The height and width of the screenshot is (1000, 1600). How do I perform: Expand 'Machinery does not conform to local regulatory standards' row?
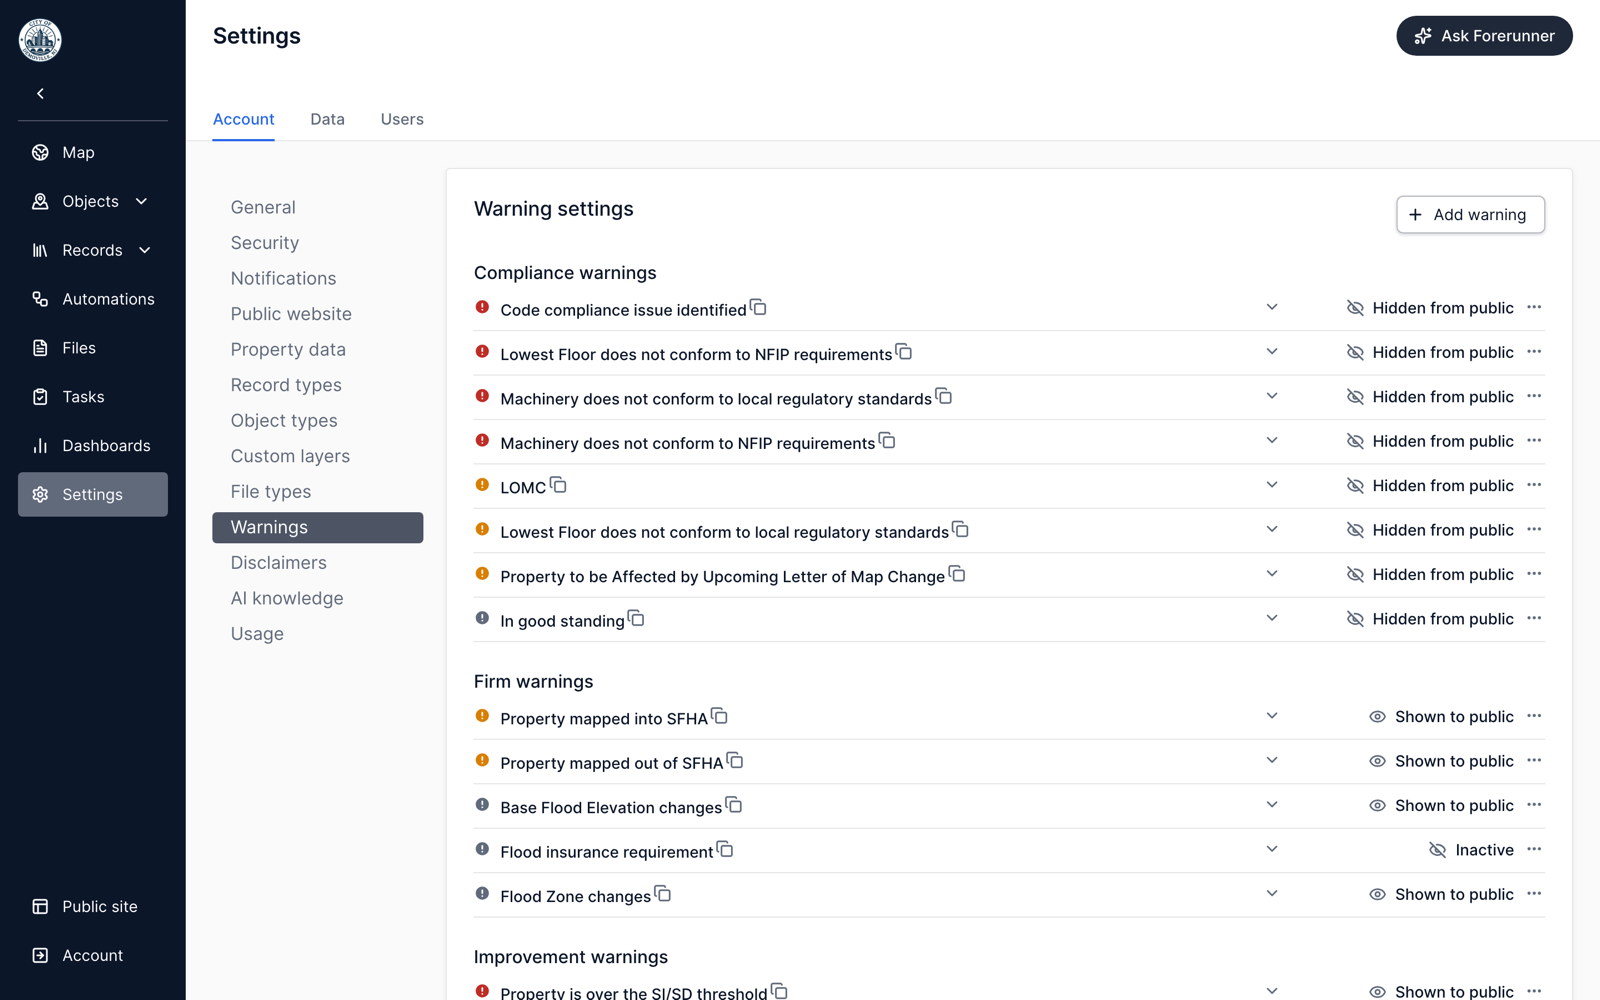[x=1272, y=396]
